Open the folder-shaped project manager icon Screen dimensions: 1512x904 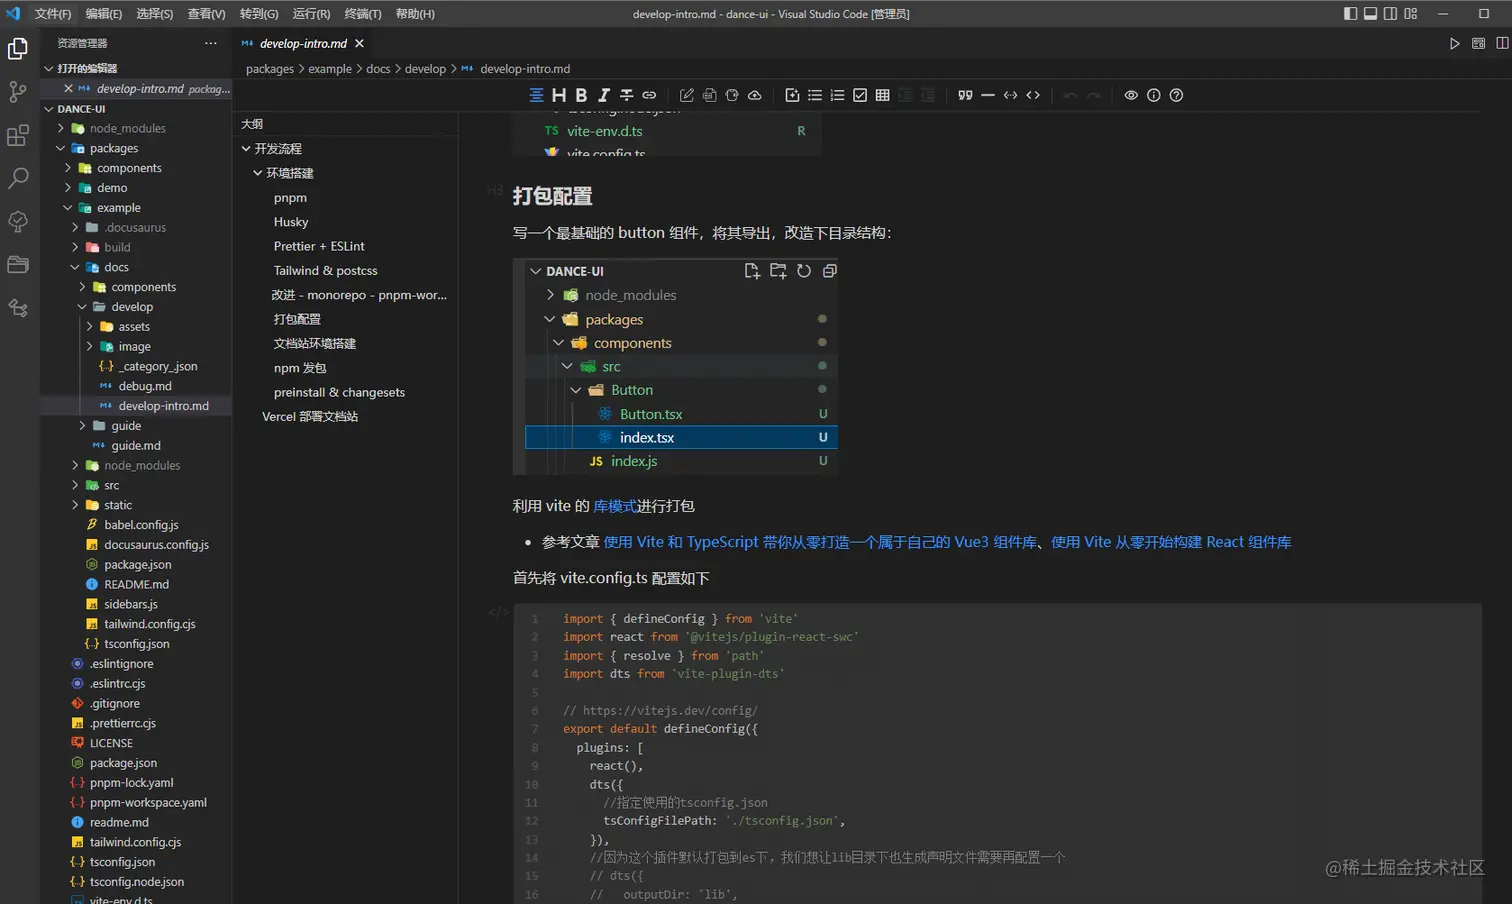[18, 265]
